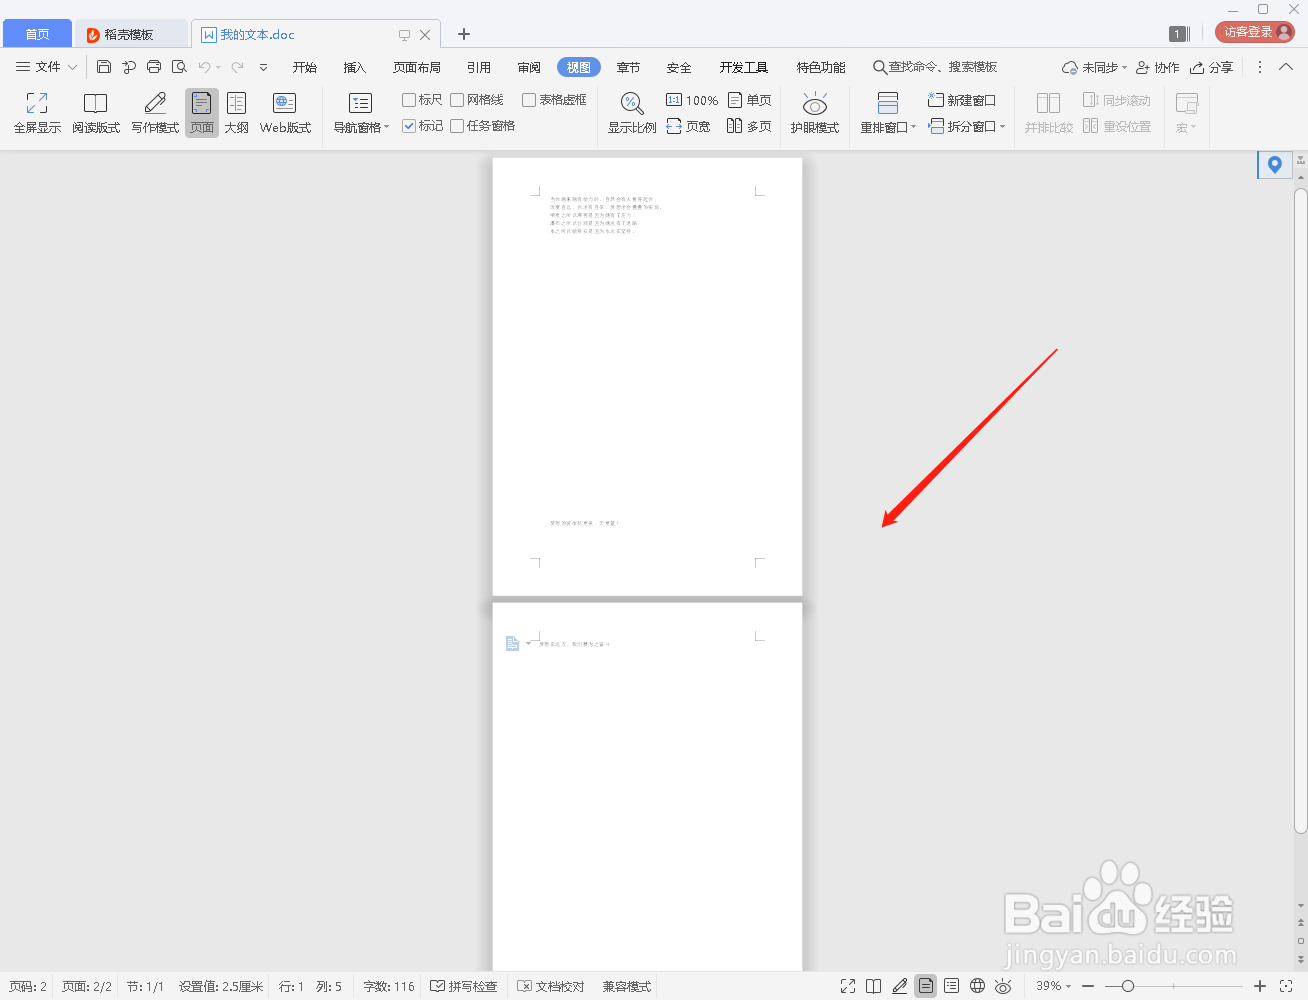Screen dimensions: 1308x1000
Task: Toggle spell check in status bar
Action: [464, 986]
